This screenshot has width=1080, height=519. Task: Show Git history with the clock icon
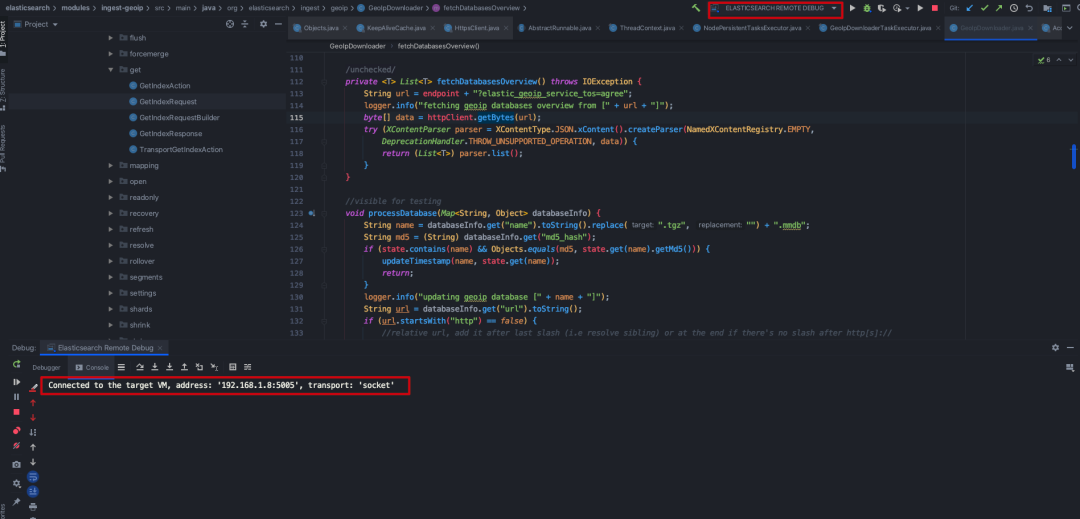pos(1014,8)
